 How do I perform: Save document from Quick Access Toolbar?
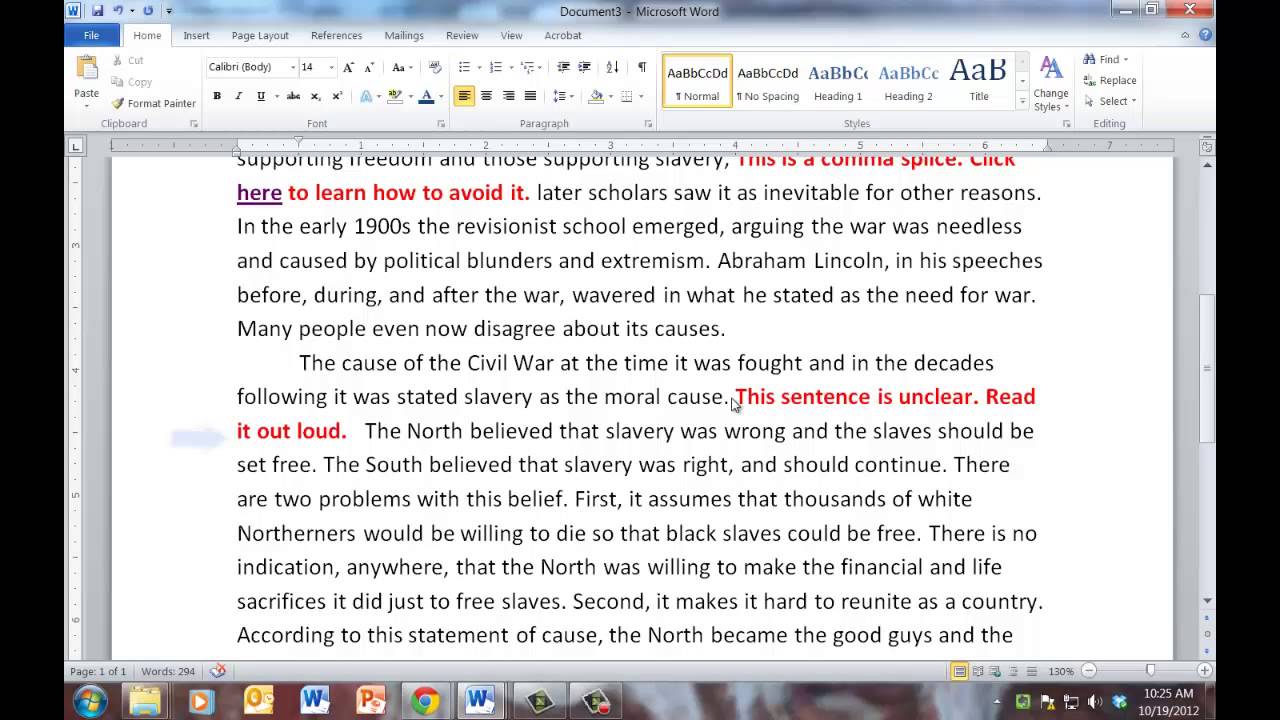point(97,11)
